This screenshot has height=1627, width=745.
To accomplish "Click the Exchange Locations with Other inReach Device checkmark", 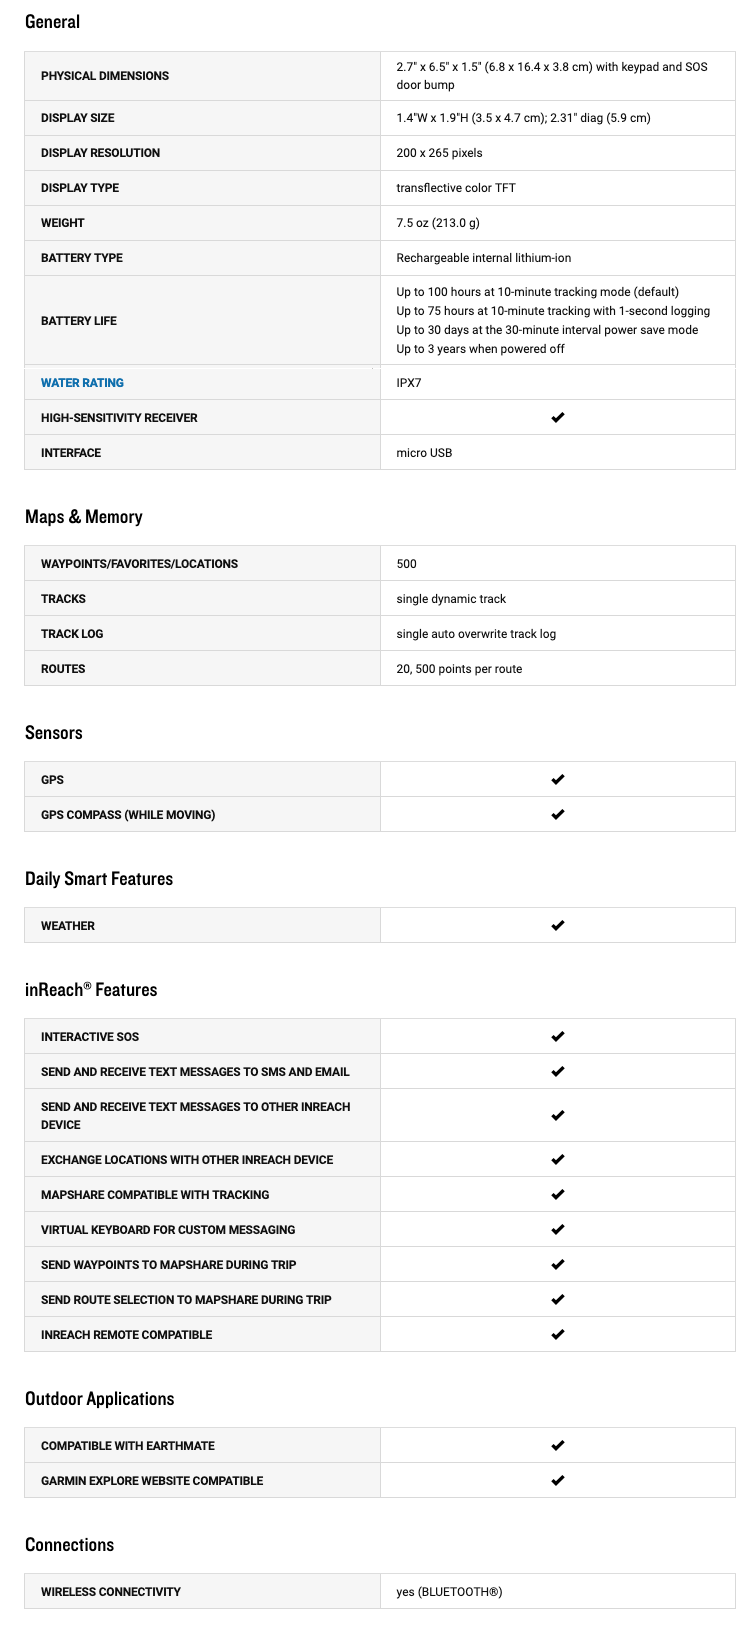I will (558, 1160).
